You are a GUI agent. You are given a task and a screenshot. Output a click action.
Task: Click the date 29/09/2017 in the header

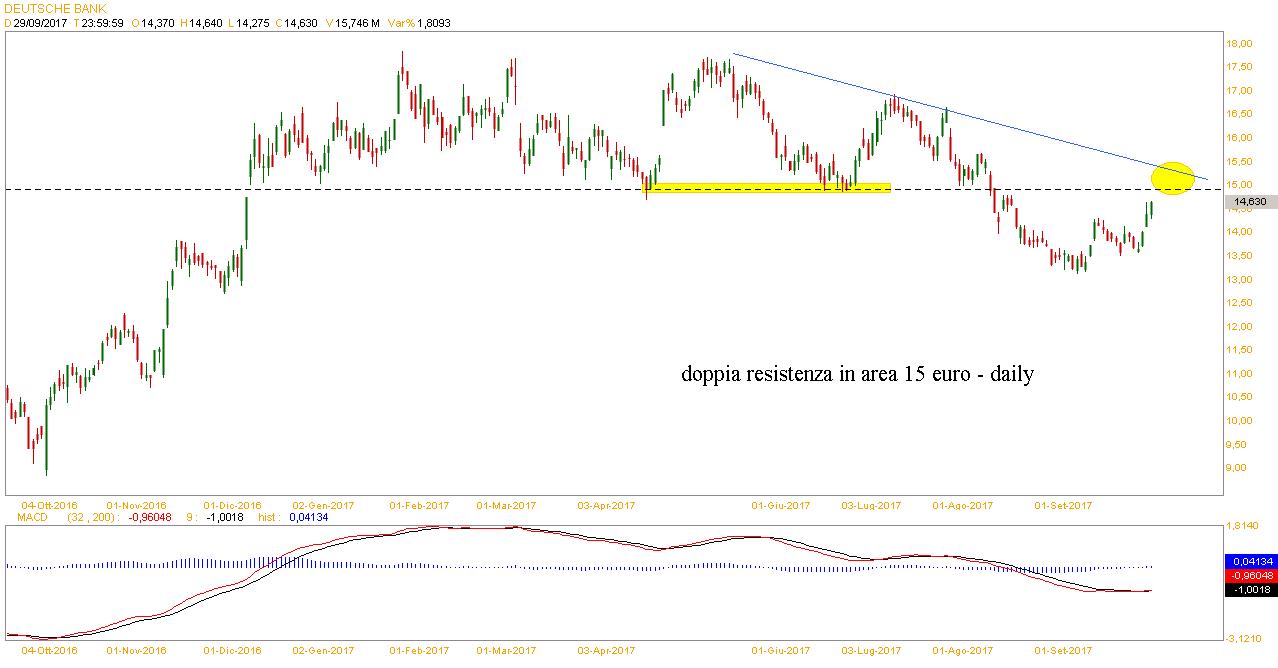[36, 22]
